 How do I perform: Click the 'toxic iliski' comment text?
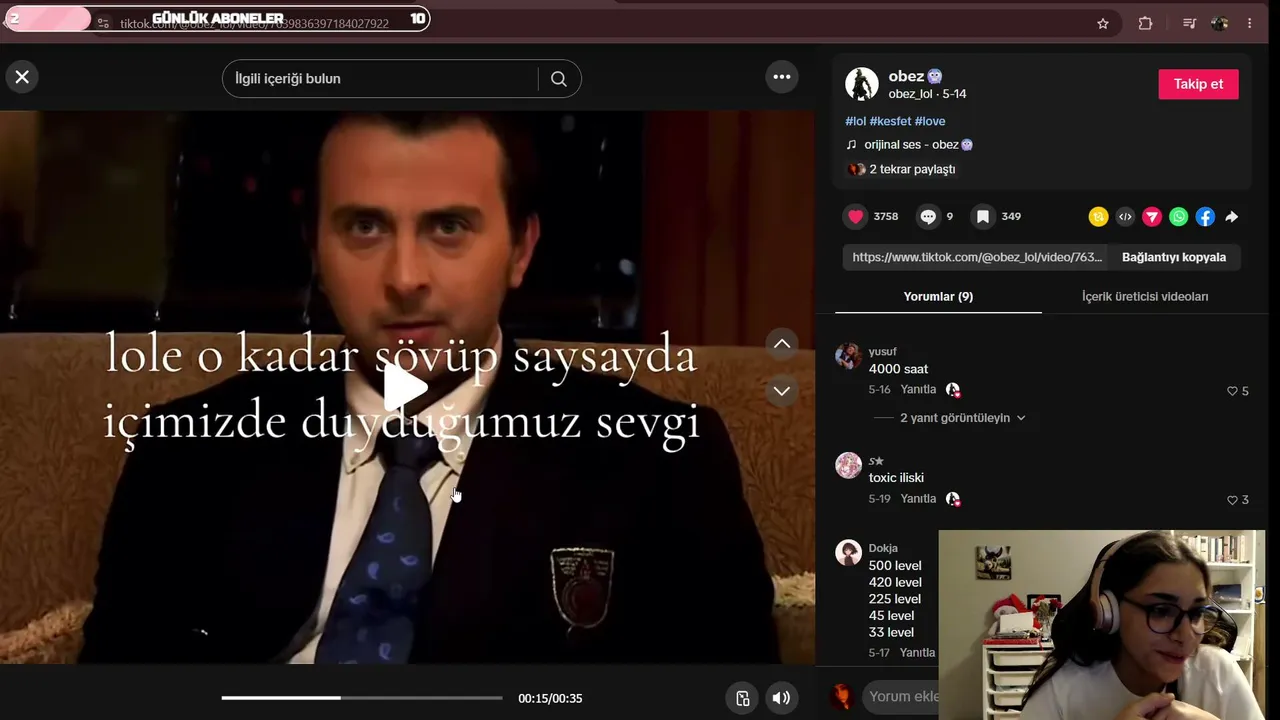[896, 478]
